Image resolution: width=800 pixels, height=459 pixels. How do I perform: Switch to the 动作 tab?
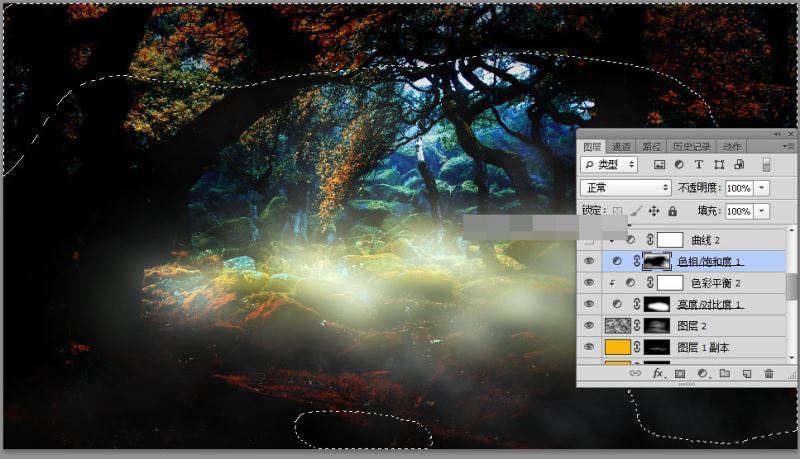pos(732,147)
